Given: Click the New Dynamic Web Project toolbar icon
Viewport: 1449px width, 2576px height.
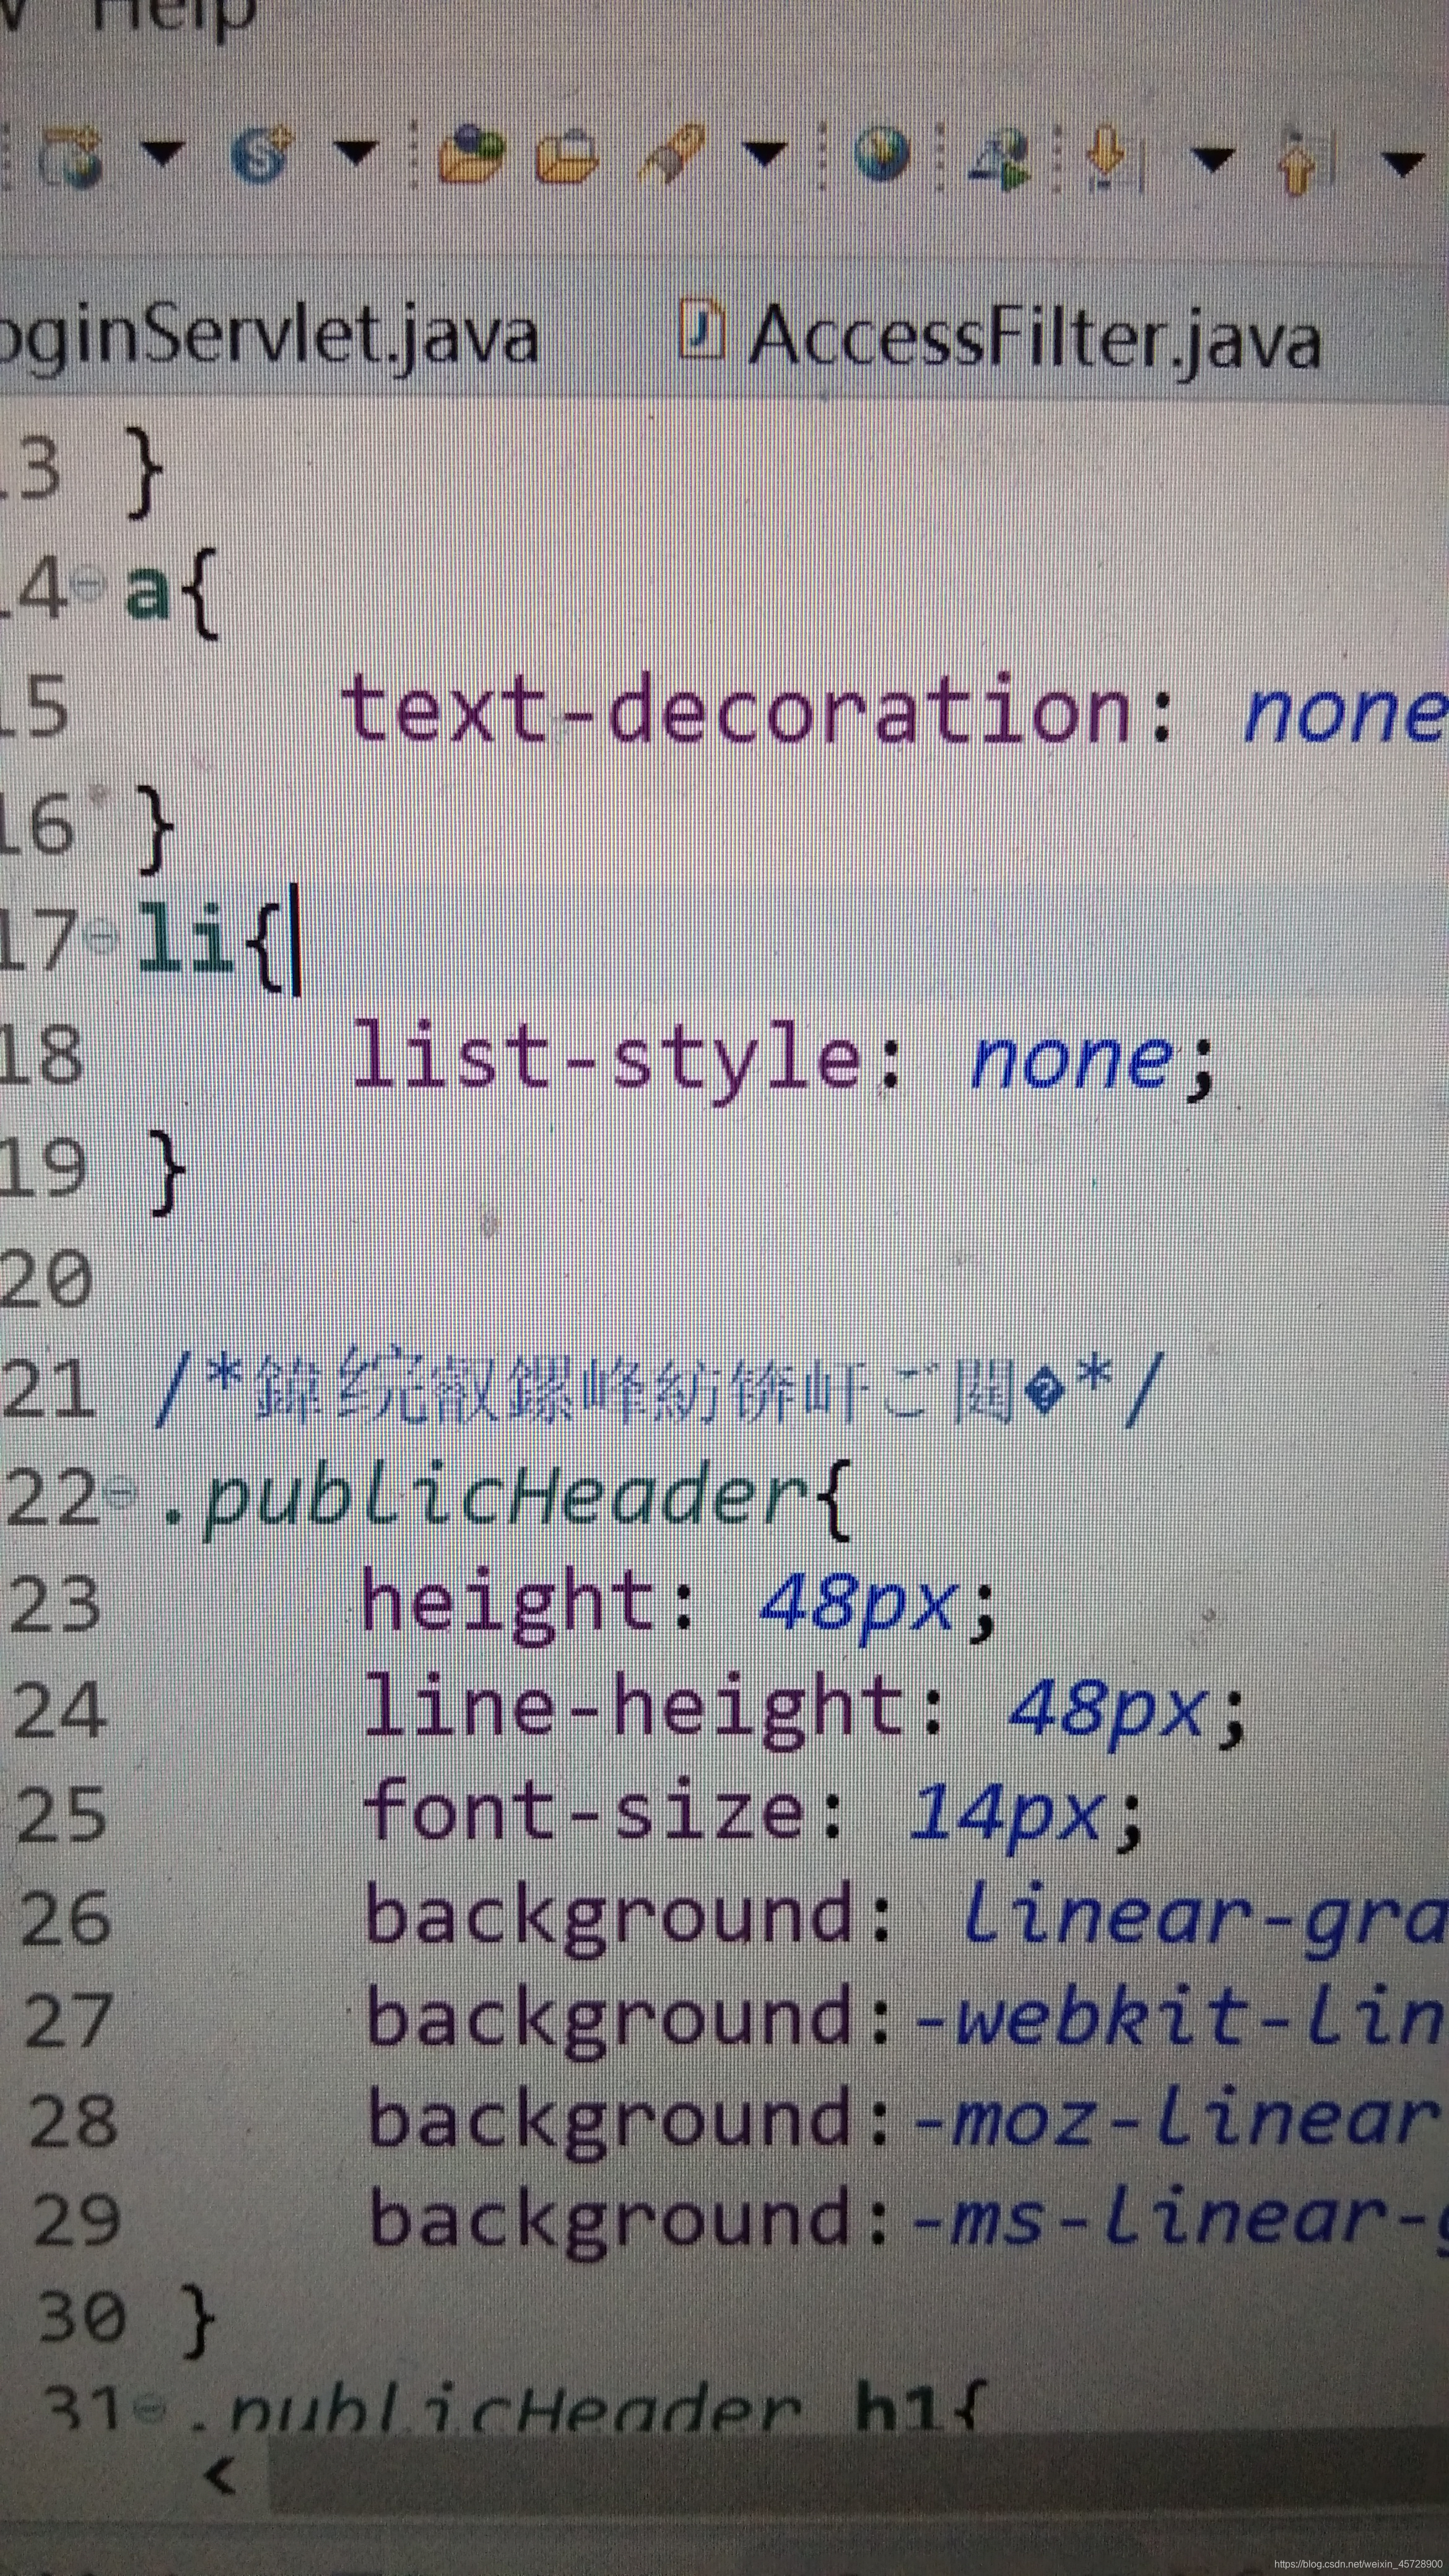Looking at the screenshot, I should (x=71, y=158).
